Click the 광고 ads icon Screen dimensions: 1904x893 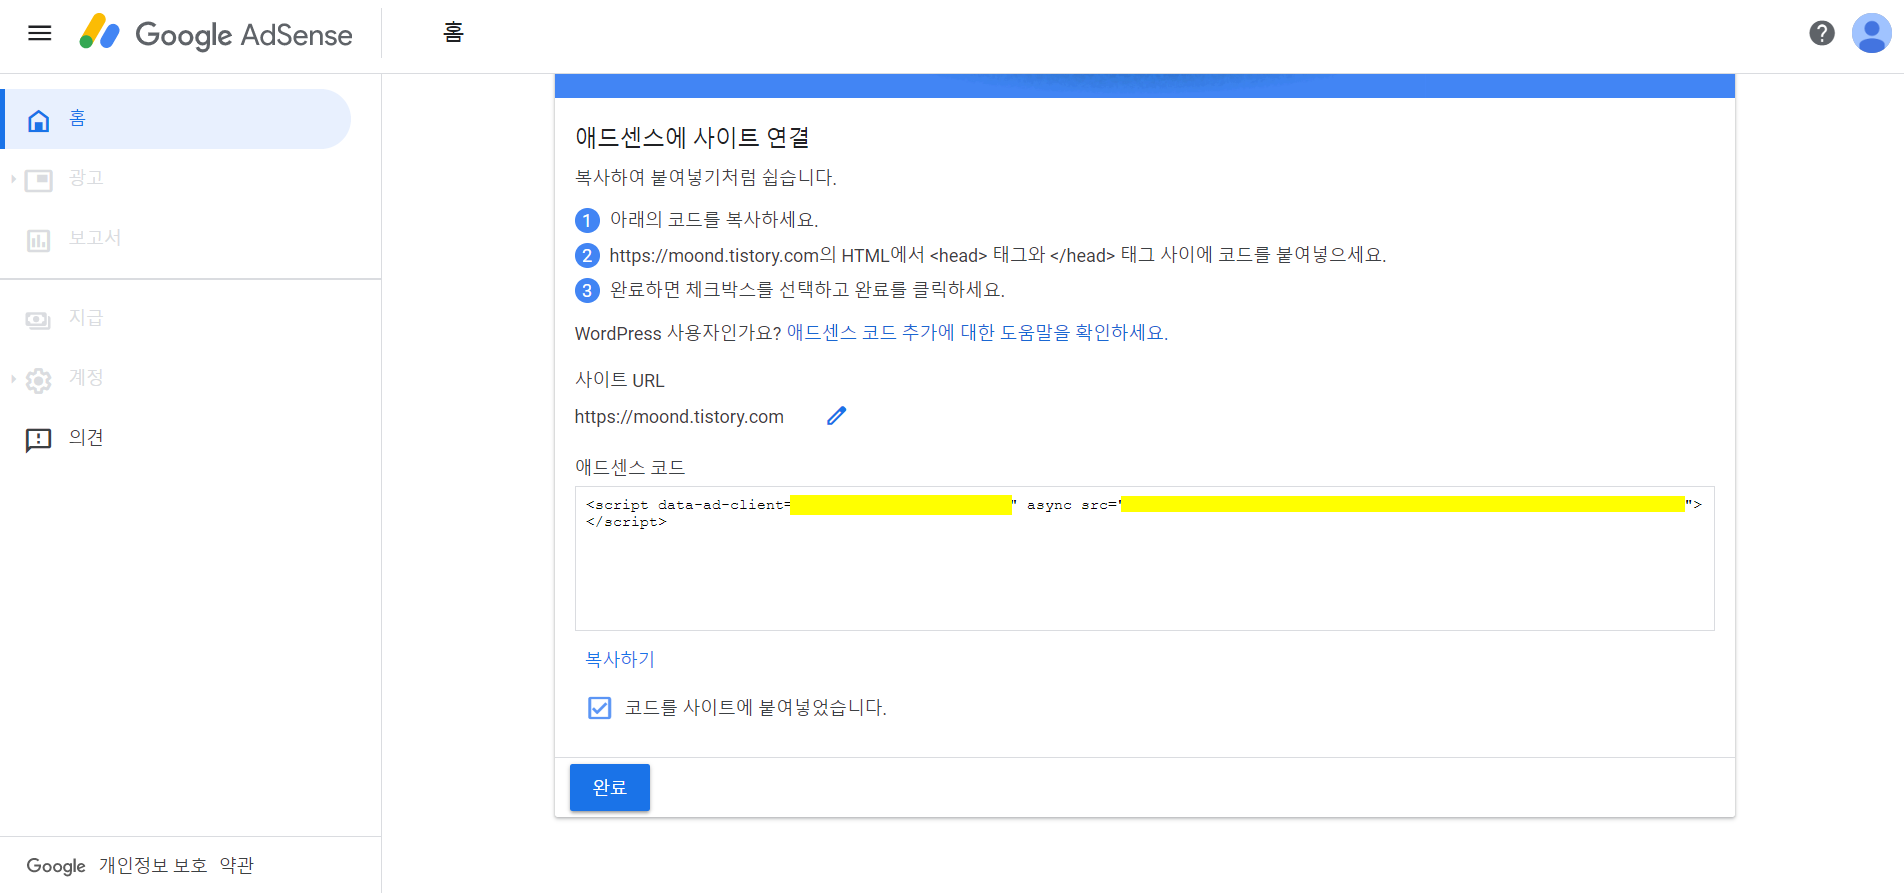click(x=39, y=181)
